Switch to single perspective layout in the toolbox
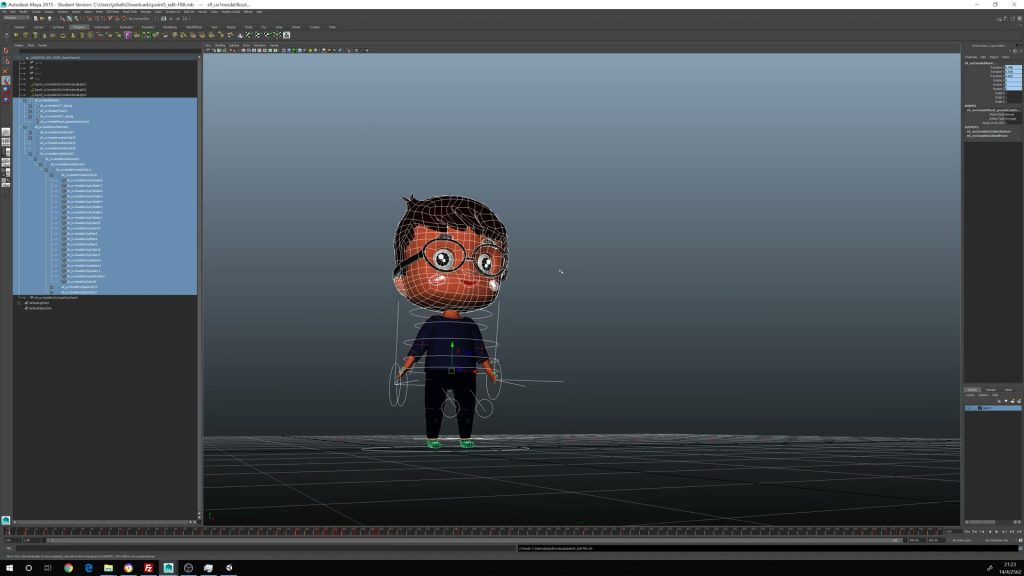 pyautogui.click(x=6, y=132)
